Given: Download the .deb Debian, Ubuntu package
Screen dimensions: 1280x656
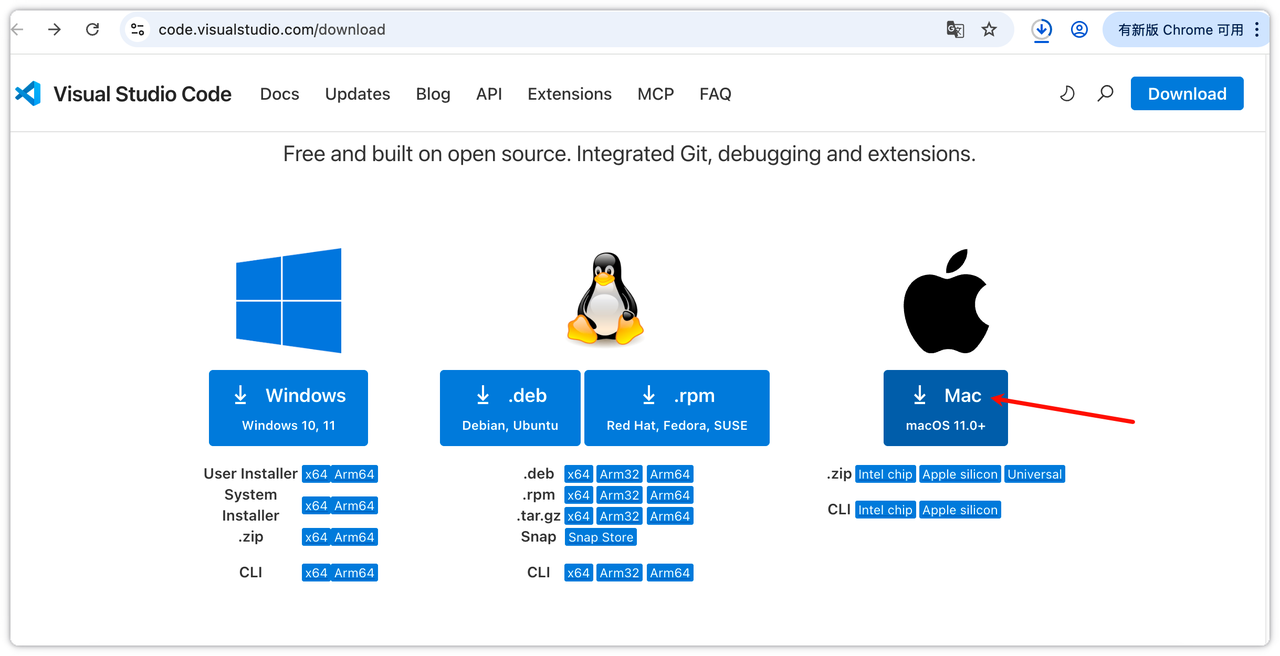Looking at the screenshot, I should point(510,408).
